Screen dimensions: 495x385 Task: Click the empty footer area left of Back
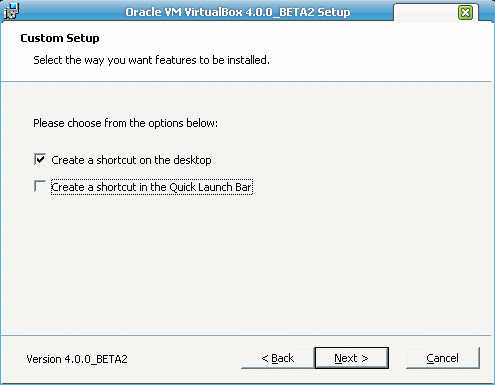click(183, 359)
